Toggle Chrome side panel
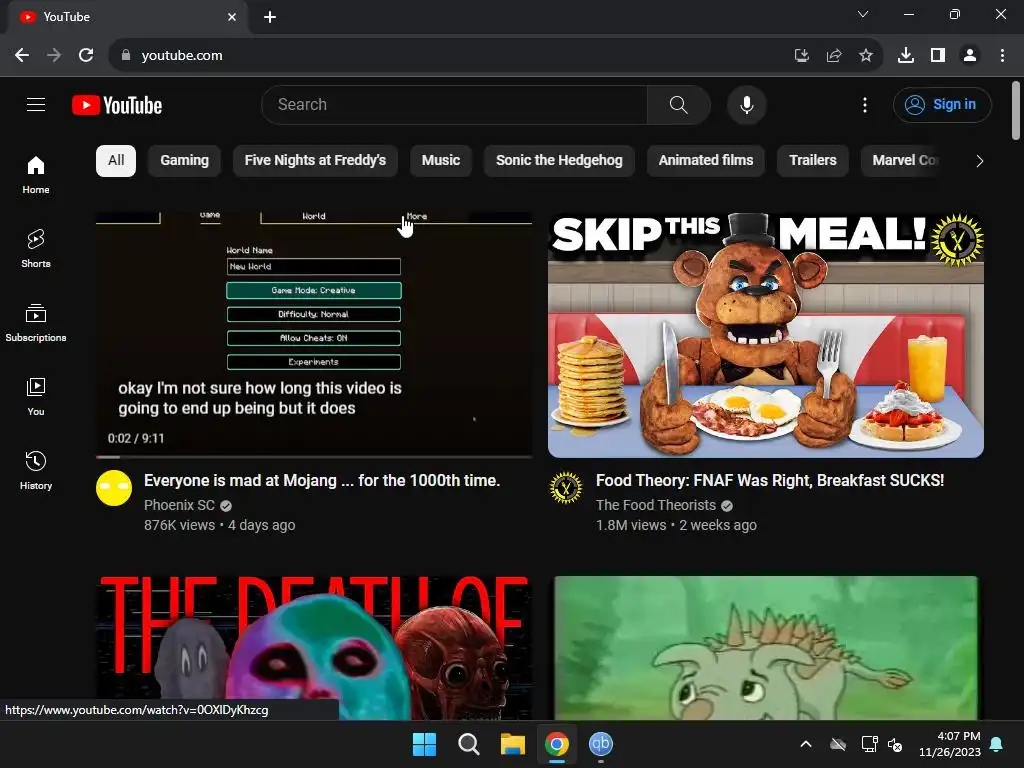1024x768 pixels. click(x=938, y=56)
